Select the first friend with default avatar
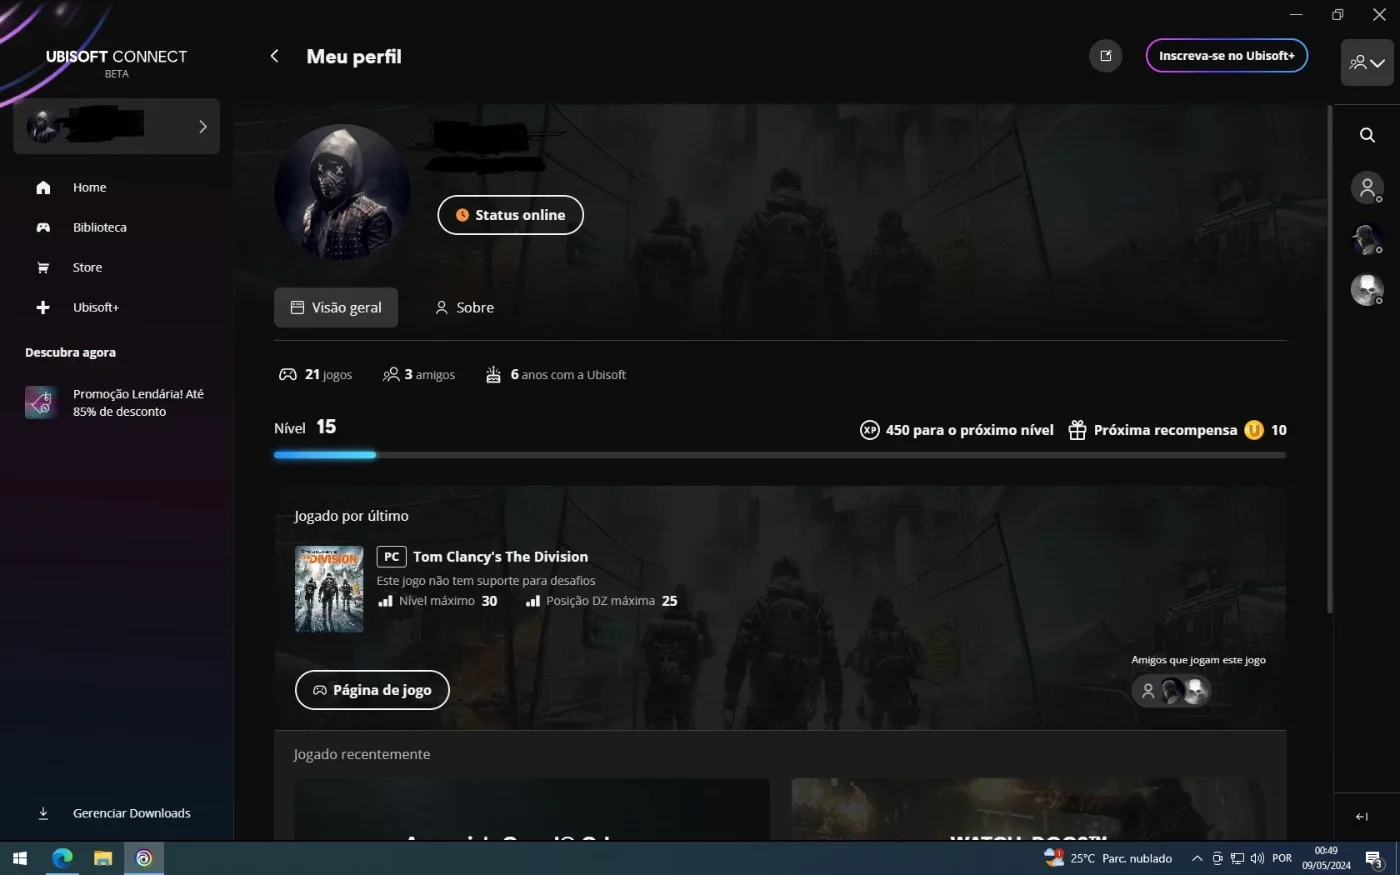The width and height of the screenshot is (1400, 875). point(1367,187)
